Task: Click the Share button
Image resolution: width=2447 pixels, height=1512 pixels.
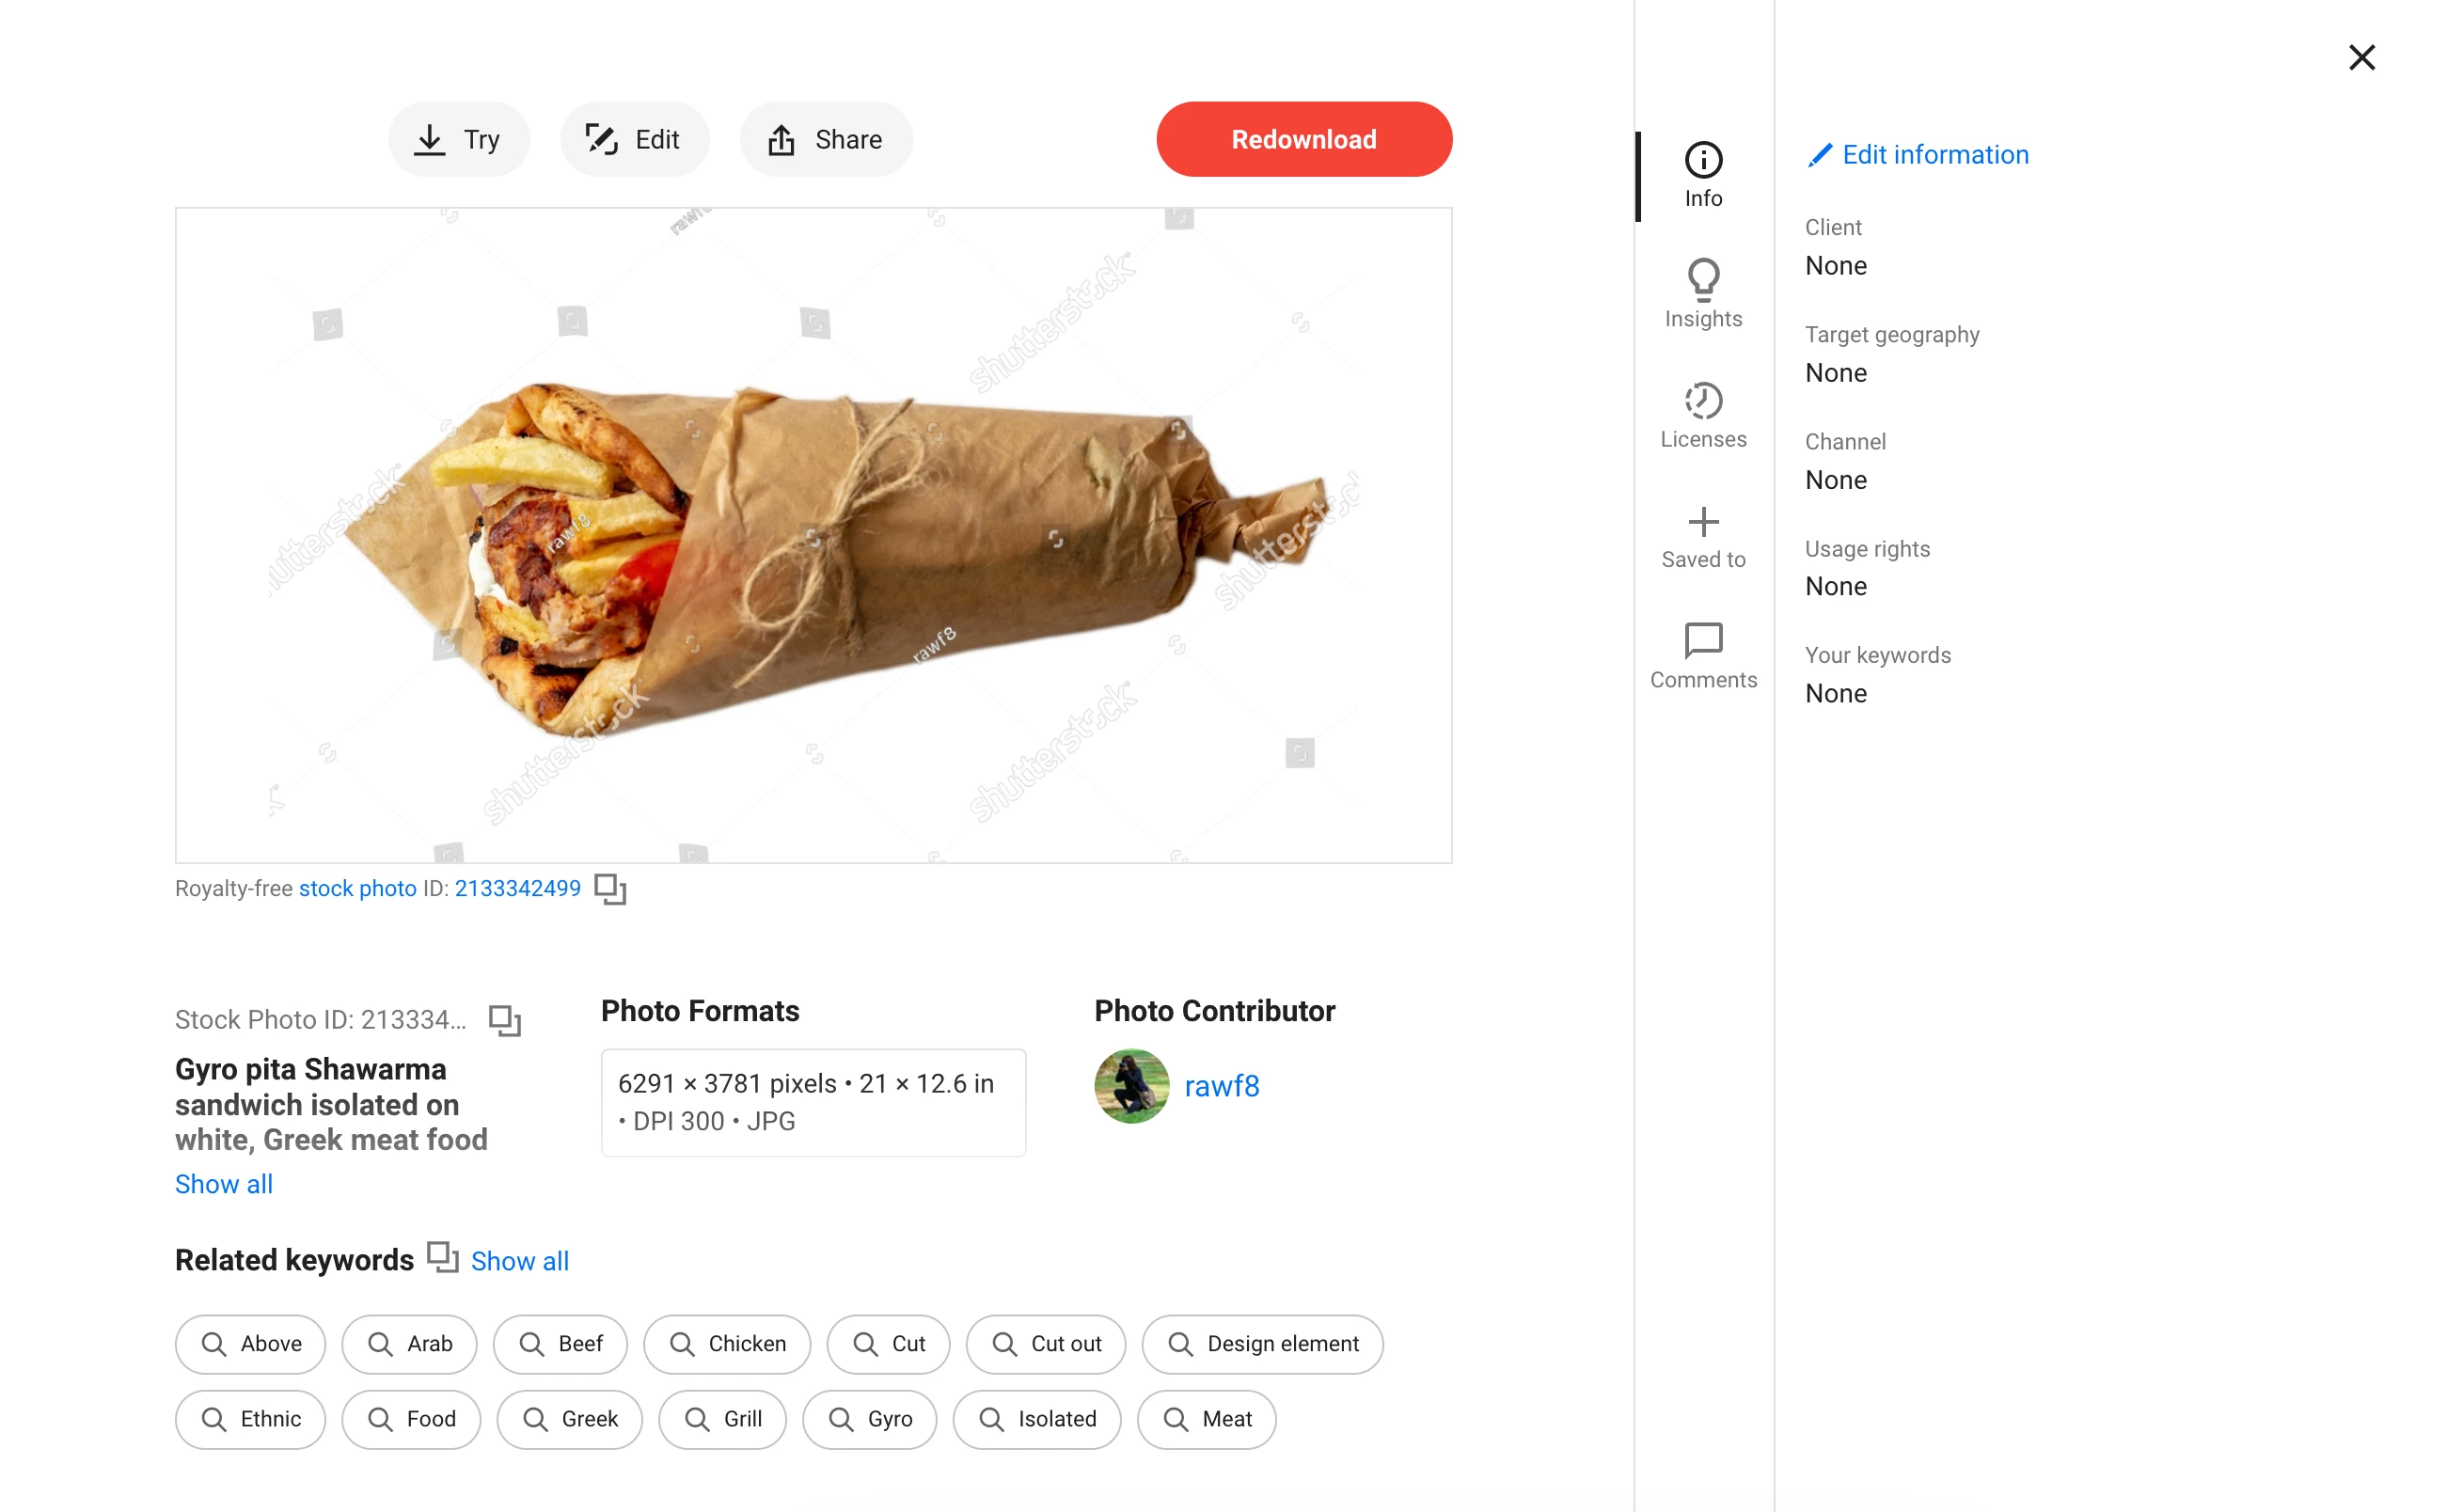Action: 826,139
